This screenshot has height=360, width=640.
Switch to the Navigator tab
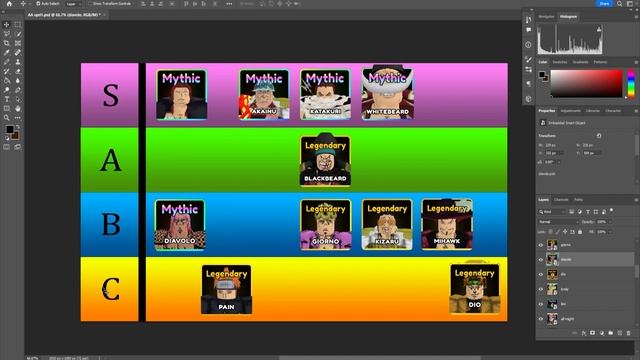coord(546,16)
